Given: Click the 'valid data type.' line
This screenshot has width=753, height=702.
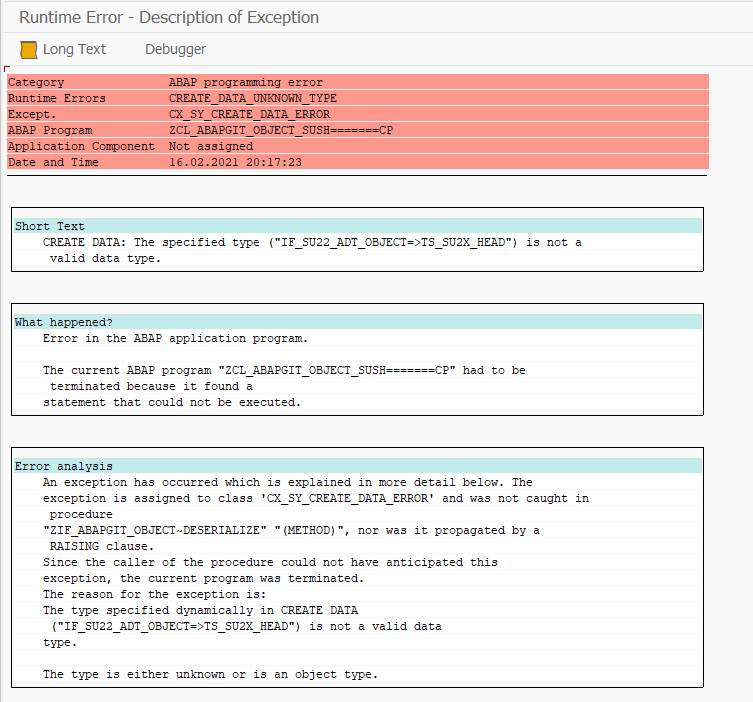Looking at the screenshot, I should click(105, 258).
